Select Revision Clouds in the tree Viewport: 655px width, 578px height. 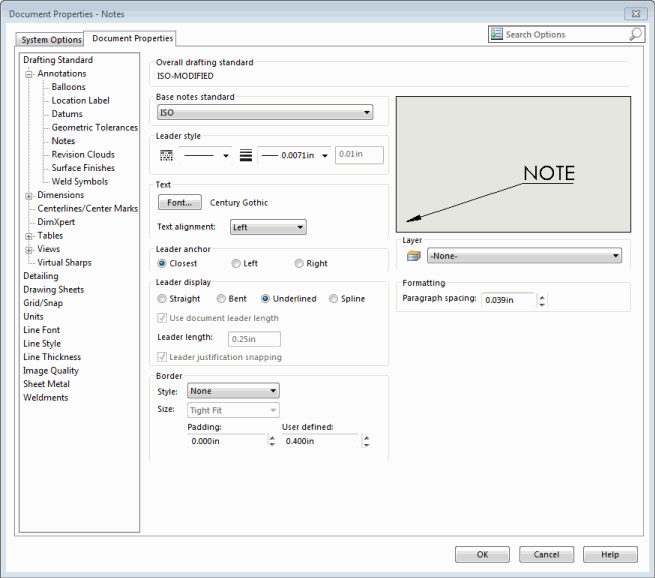83,155
